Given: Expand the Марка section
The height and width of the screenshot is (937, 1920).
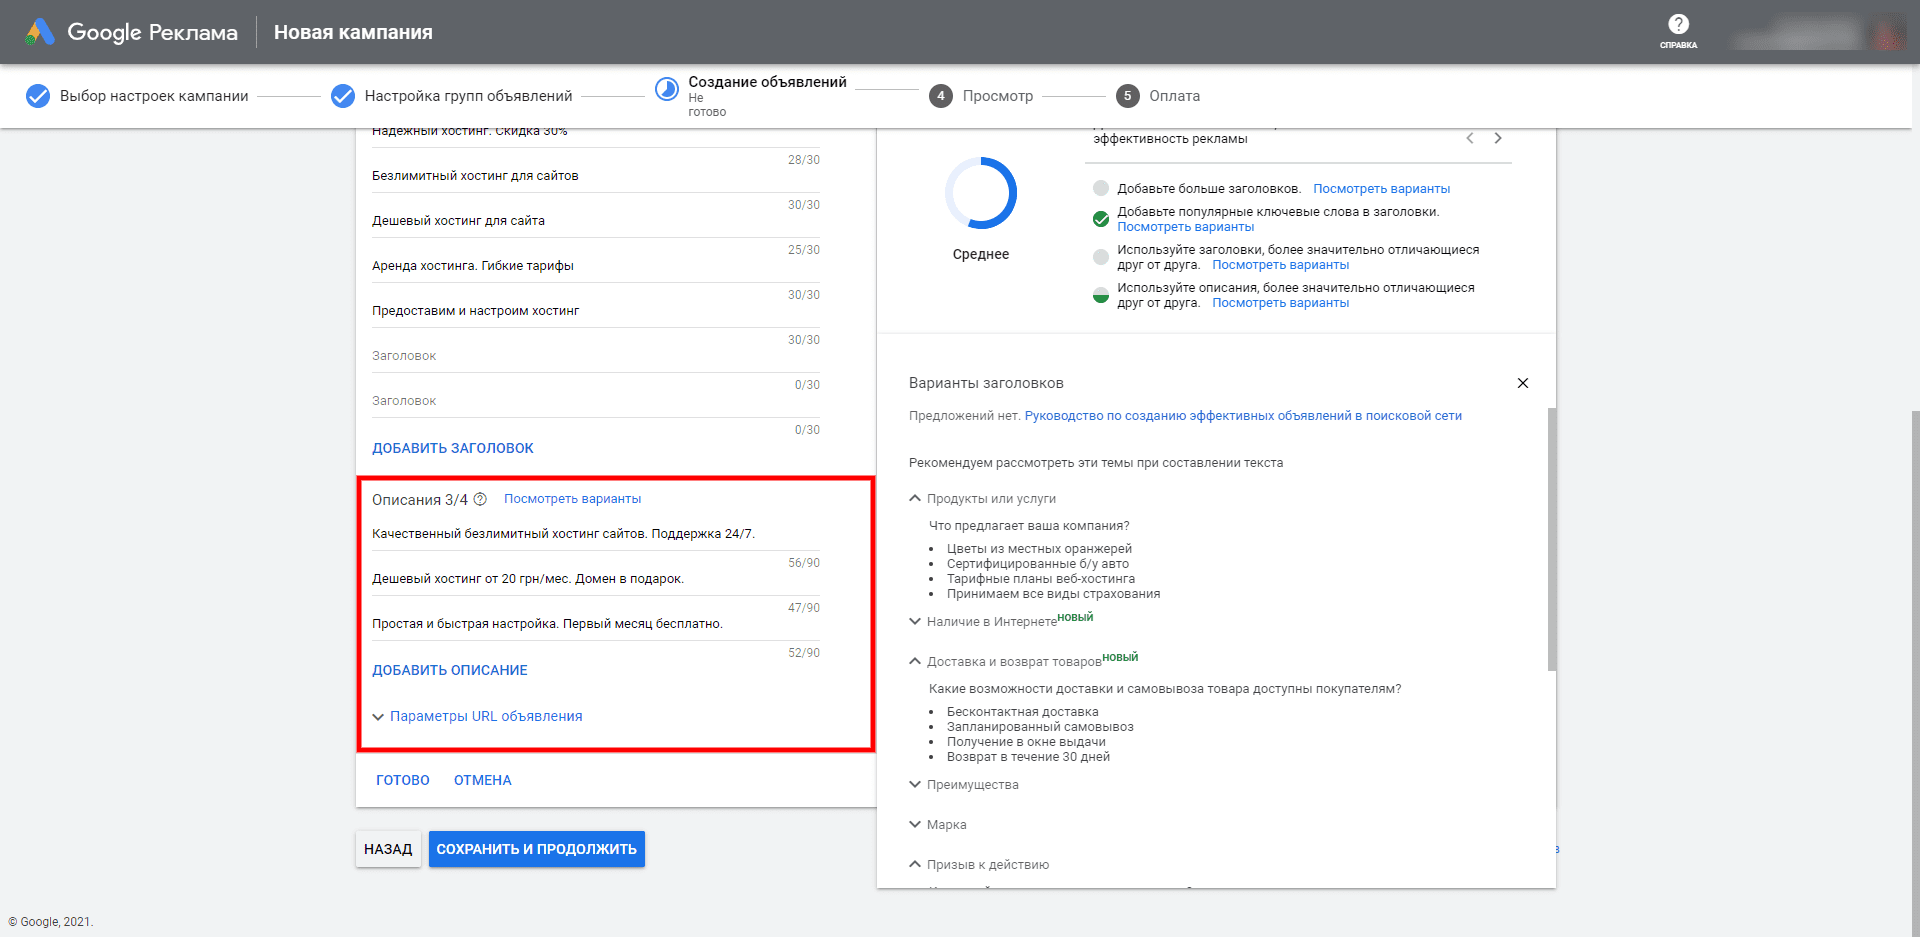Looking at the screenshot, I should point(915,824).
